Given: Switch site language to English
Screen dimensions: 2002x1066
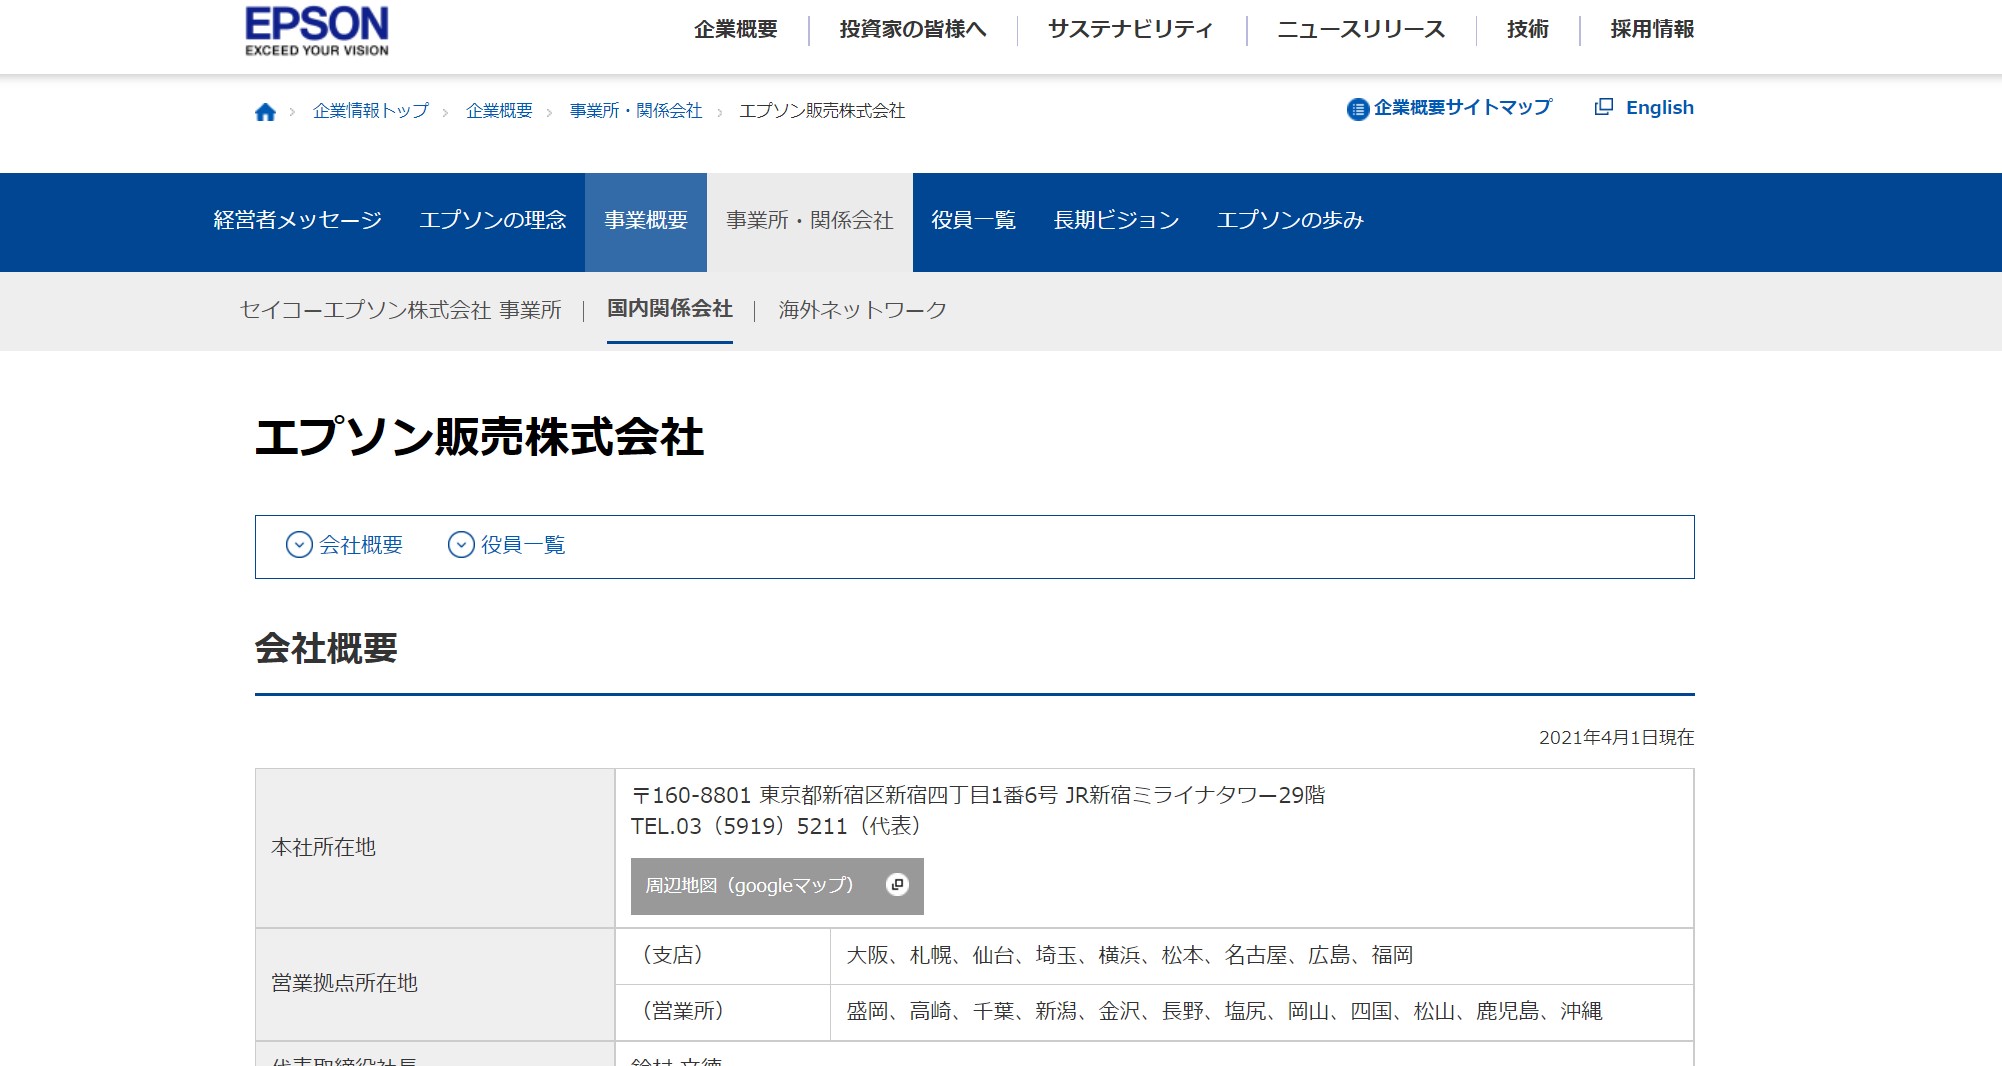Looking at the screenshot, I should (x=1659, y=108).
